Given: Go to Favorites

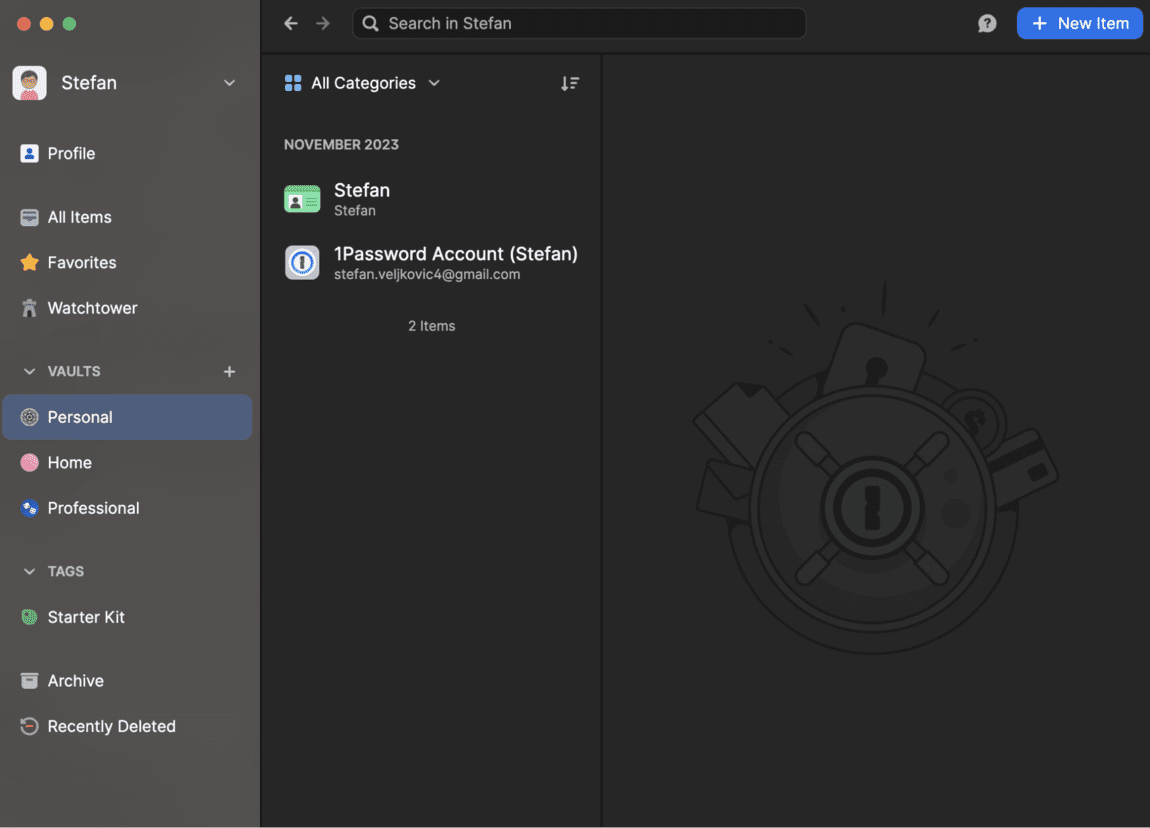Looking at the screenshot, I should [x=128, y=263].
